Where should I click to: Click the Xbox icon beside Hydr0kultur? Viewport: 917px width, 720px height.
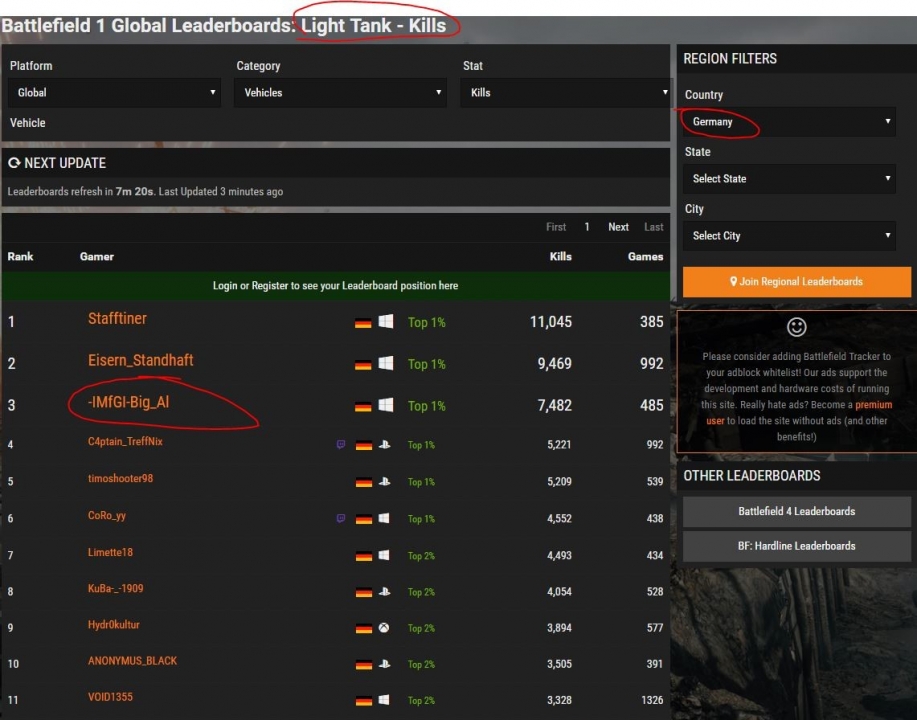385,628
